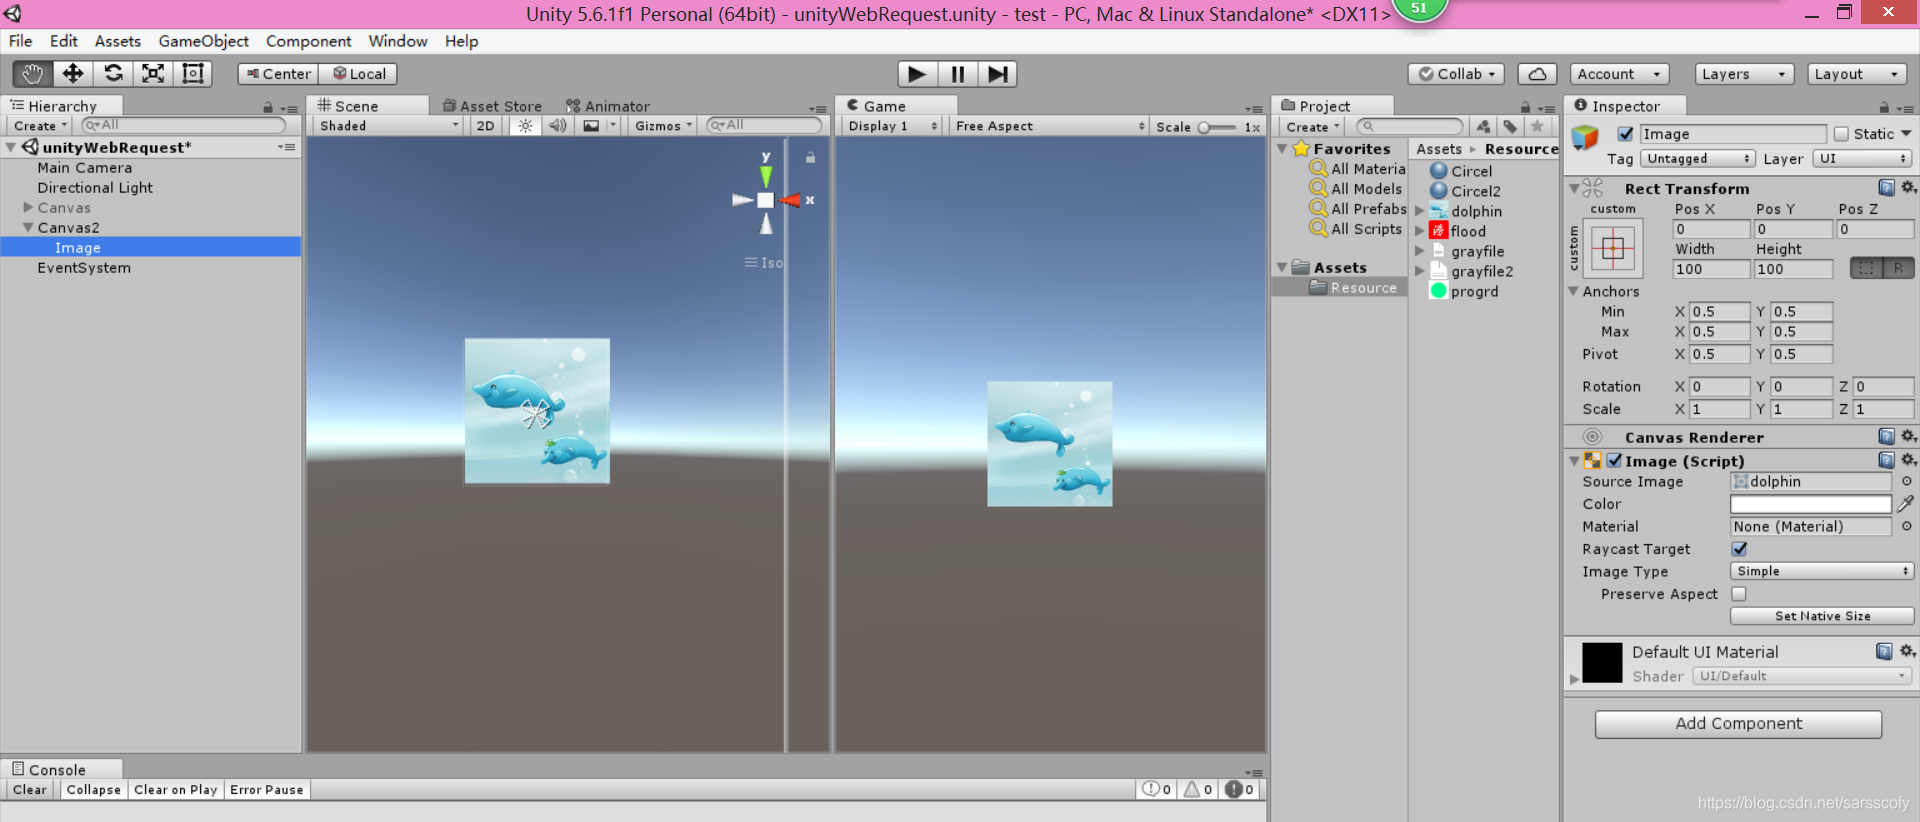Click Set Native Size button
The image size is (1920, 822).
click(1822, 616)
